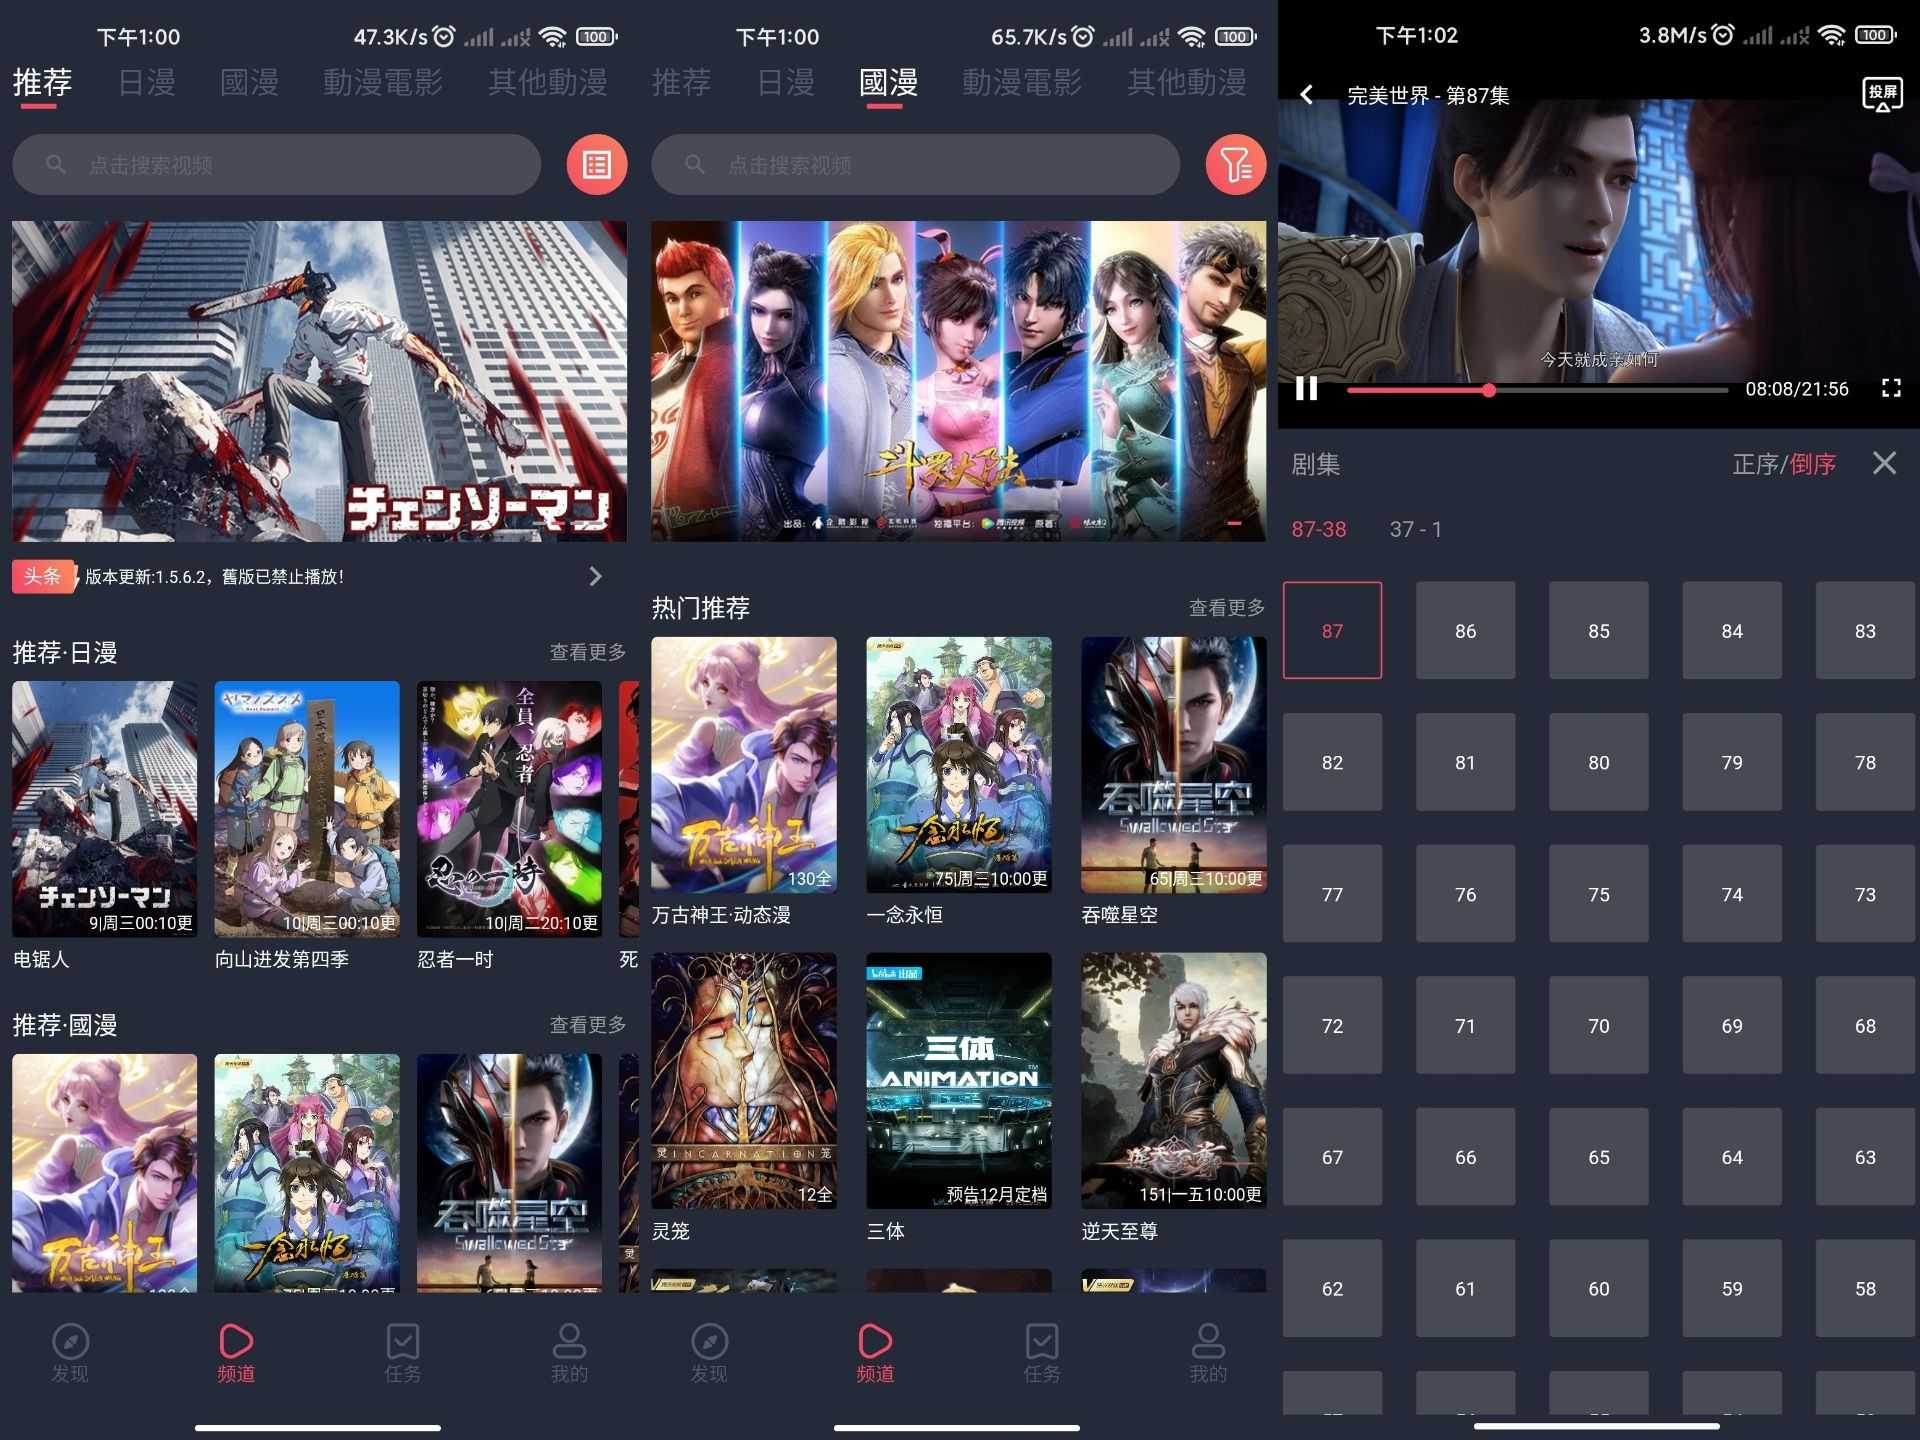The width and height of the screenshot is (1920, 1440).
Task: Open 吞噬星空 poster in 热门推荐
Action: [1173, 765]
